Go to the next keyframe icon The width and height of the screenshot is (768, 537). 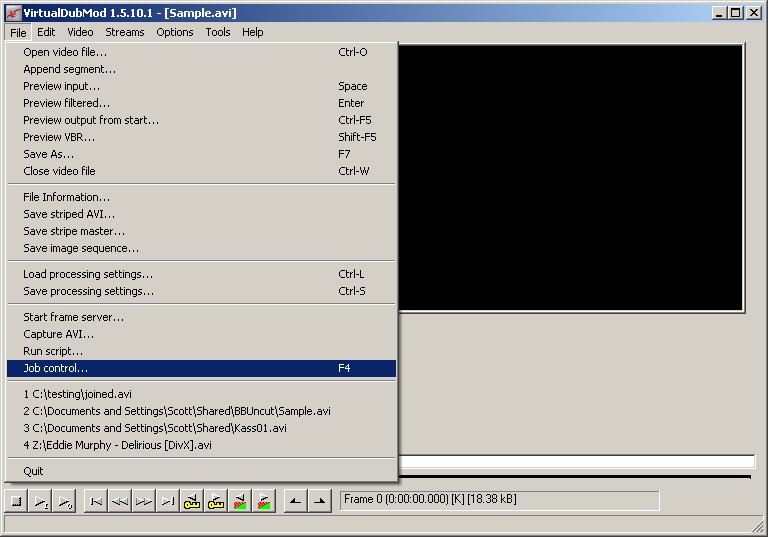click(x=216, y=501)
